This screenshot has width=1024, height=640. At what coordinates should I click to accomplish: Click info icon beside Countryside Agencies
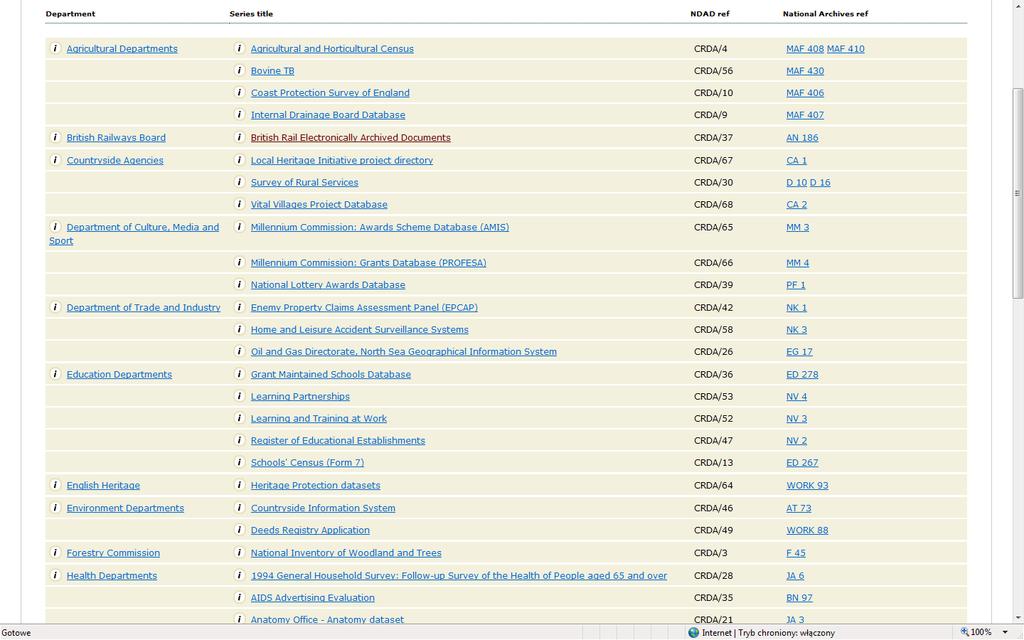(56, 160)
